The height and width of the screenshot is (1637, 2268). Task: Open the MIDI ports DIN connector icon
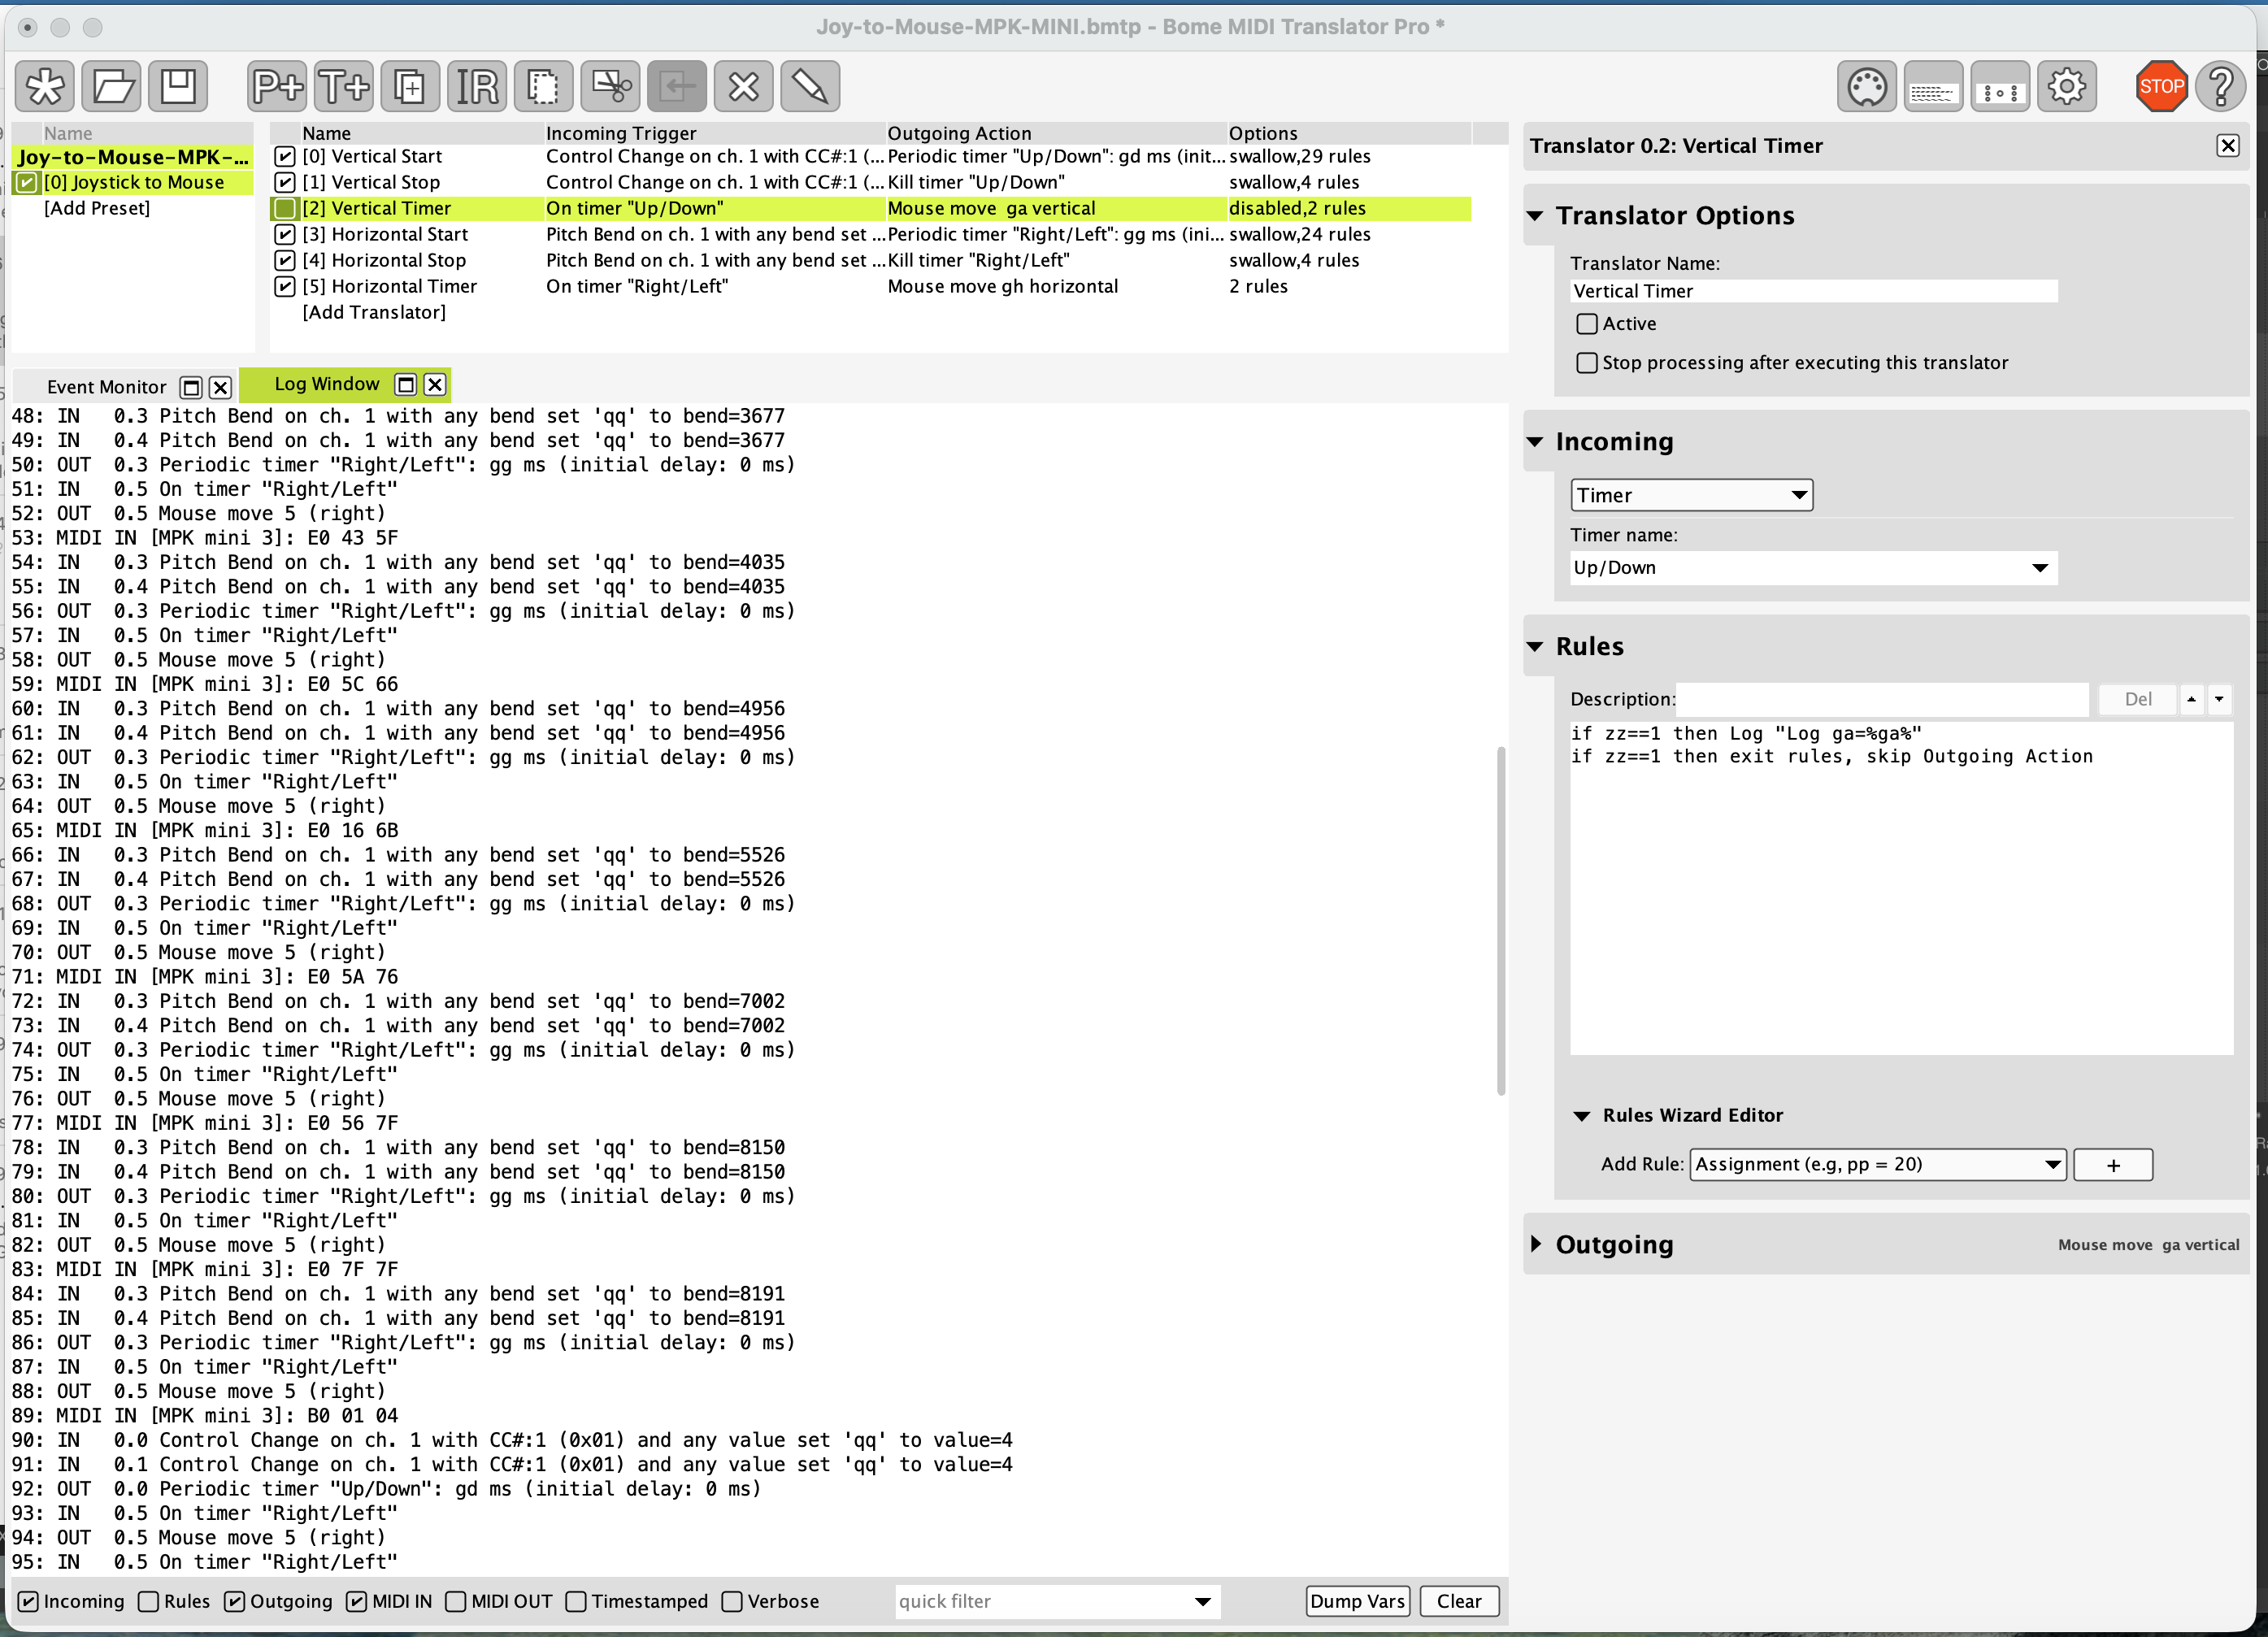click(x=1866, y=87)
